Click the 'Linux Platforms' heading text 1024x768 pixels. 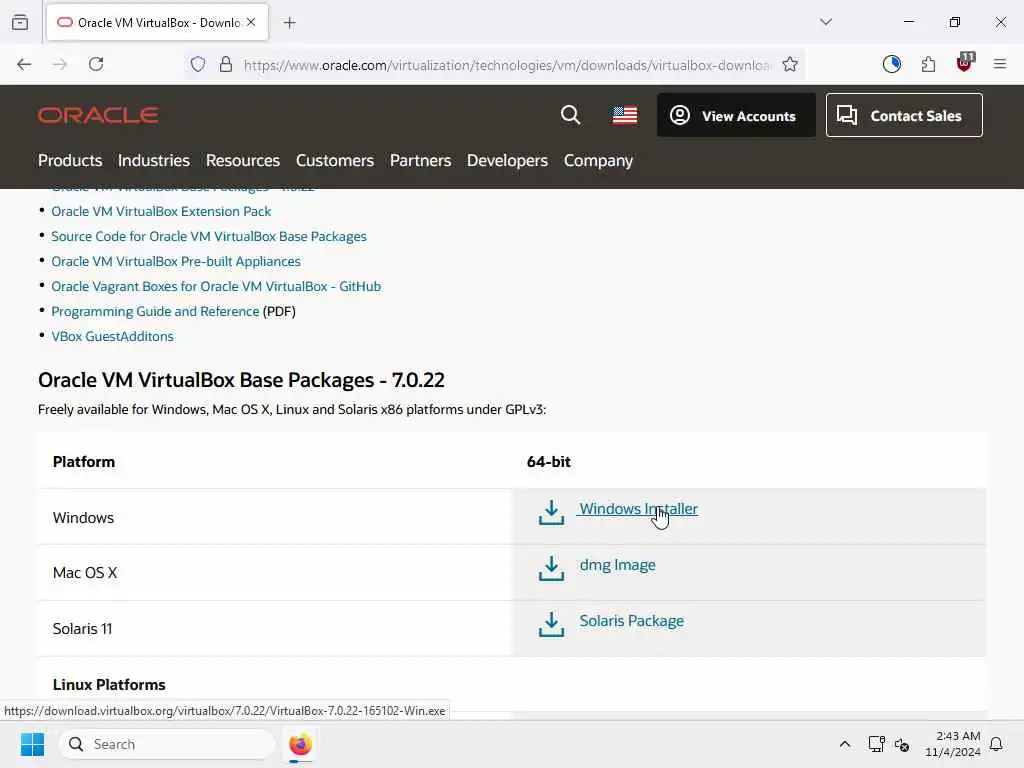109,685
